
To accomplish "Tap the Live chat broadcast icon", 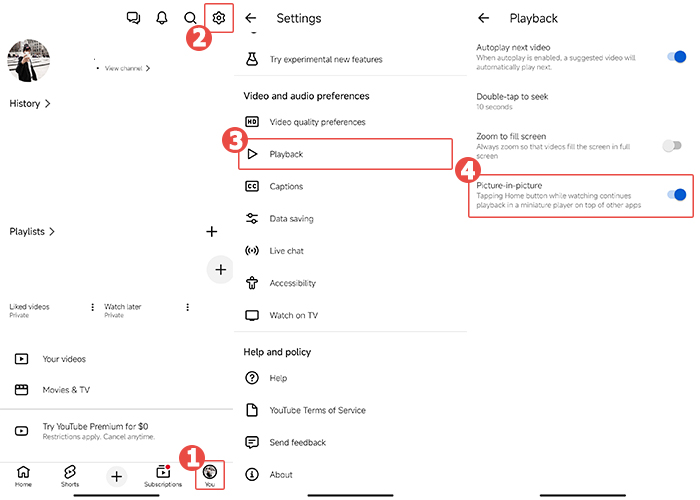I will (x=252, y=250).
